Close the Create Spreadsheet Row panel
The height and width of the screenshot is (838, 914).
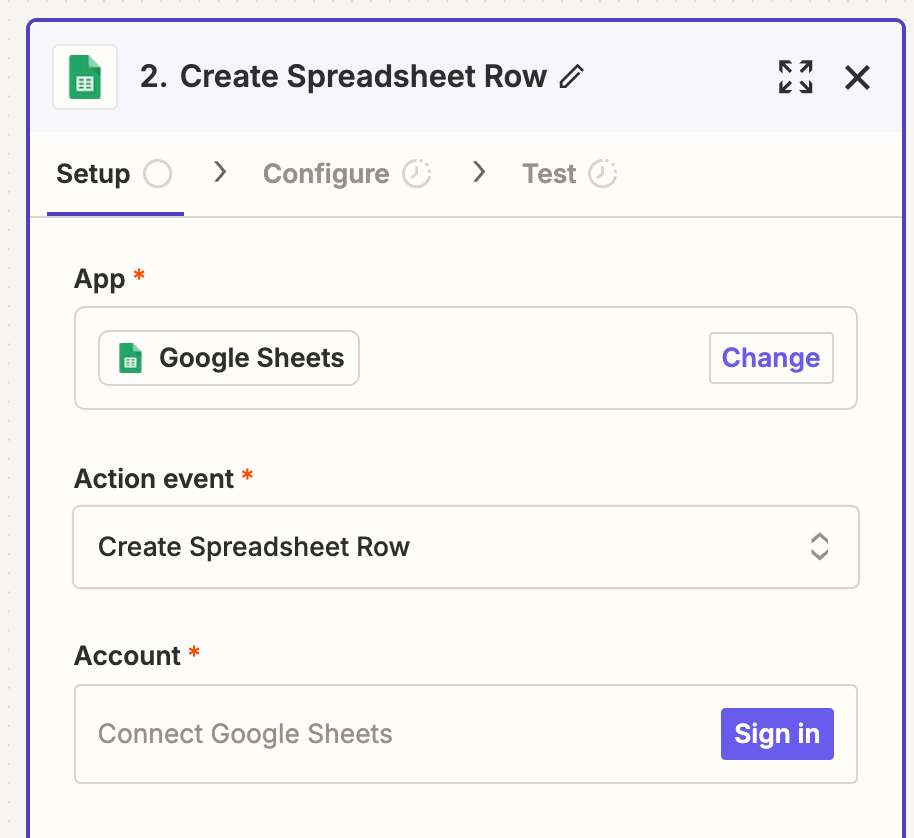pos(857,77)
